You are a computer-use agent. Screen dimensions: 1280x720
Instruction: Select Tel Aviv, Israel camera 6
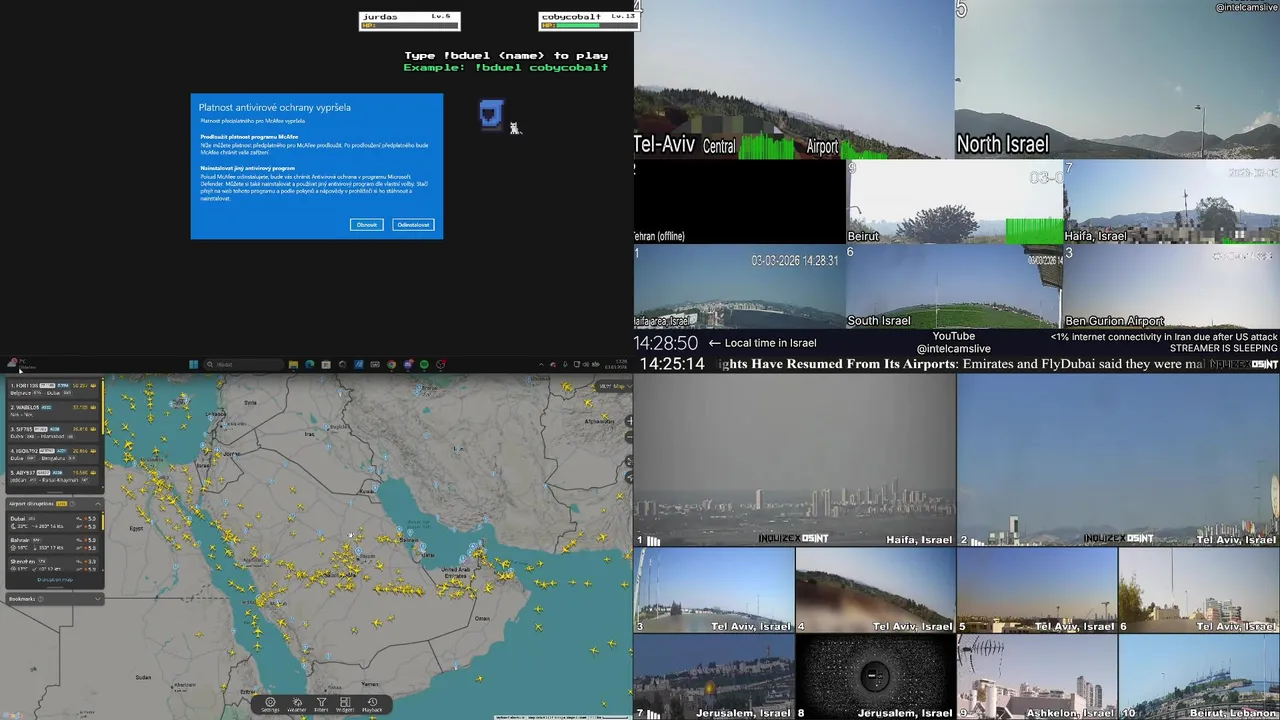pos(1199,590)
